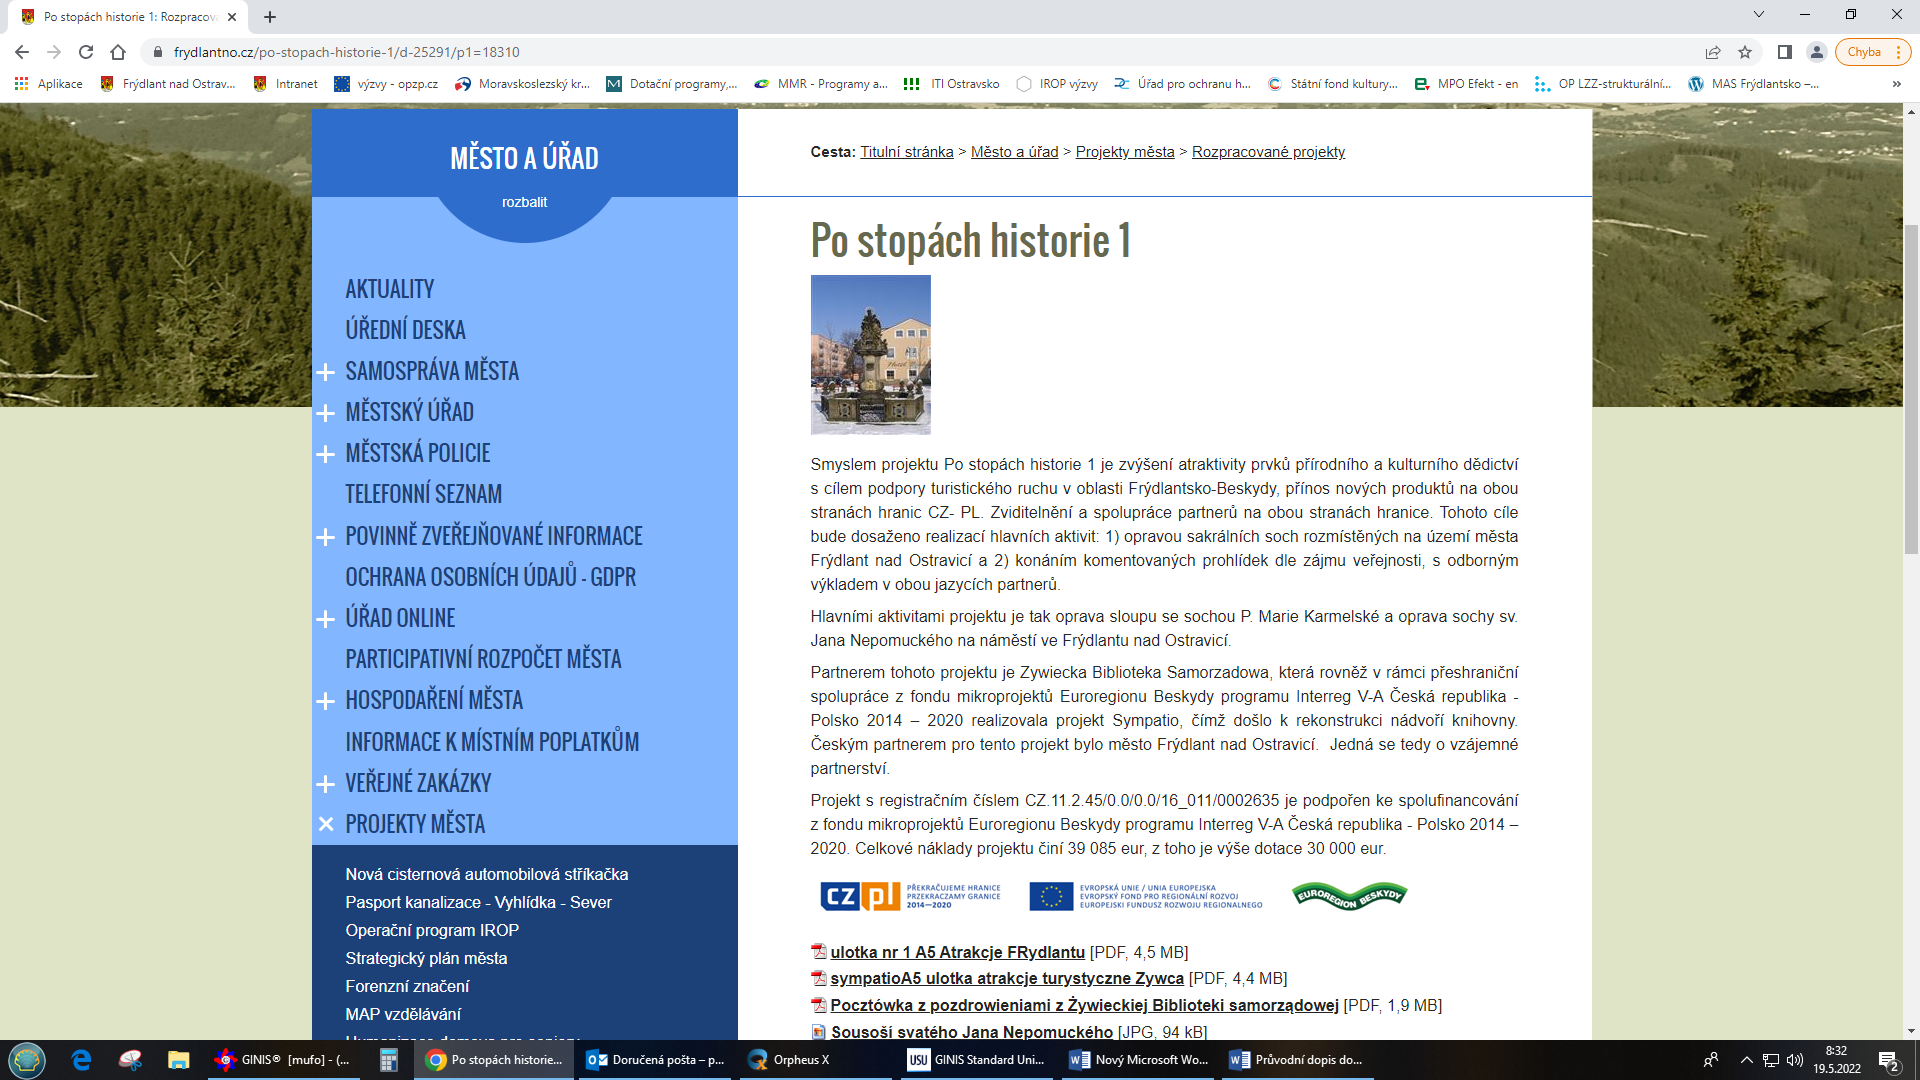This screenshot has width=1920, height=1080.
Task: Open the Operační program IROP link
Action: tap(432, 930)
